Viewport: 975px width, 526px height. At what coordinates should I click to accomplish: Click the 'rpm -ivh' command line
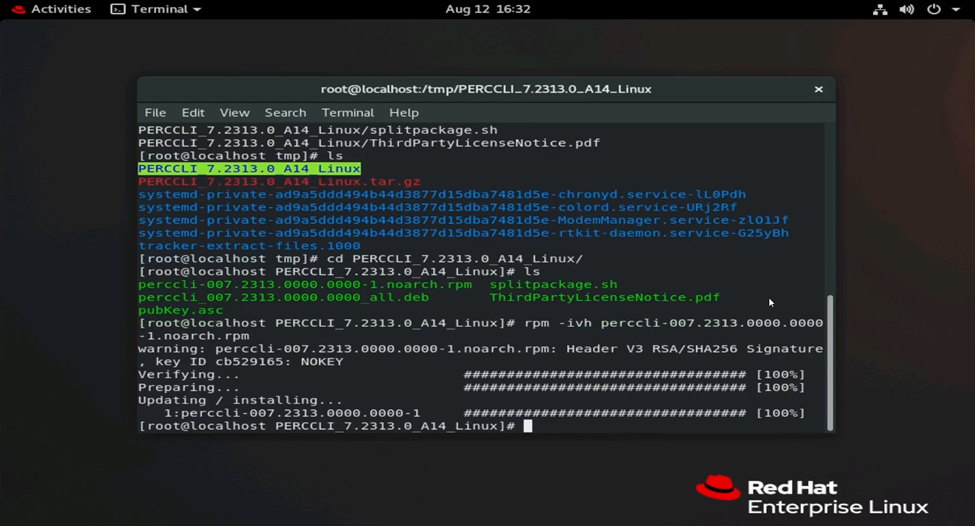coord(481,330)
